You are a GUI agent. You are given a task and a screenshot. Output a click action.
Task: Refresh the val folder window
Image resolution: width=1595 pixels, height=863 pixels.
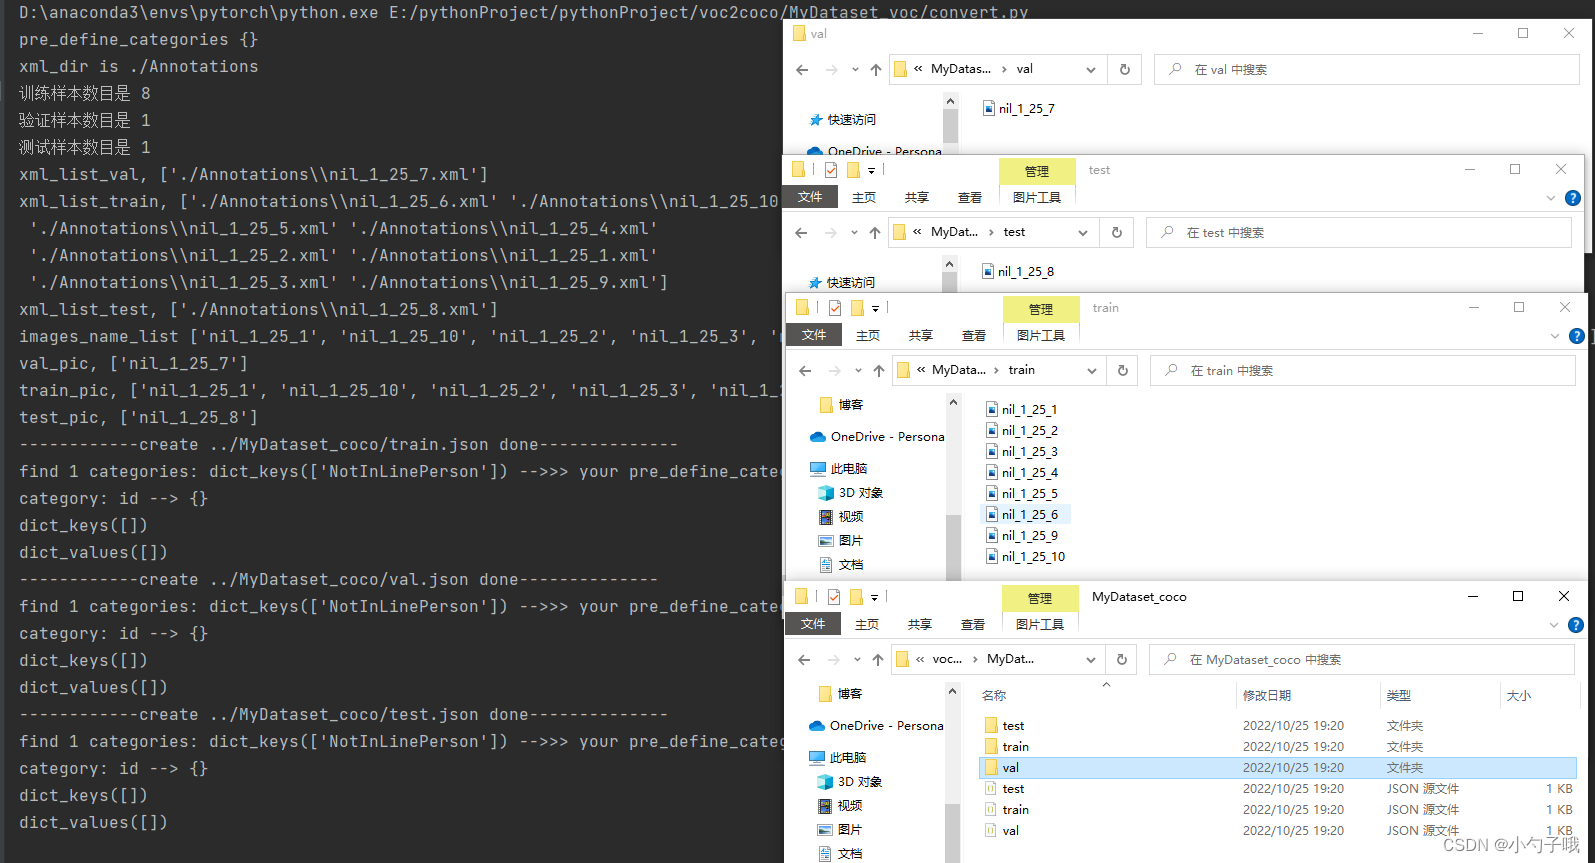1125,70
